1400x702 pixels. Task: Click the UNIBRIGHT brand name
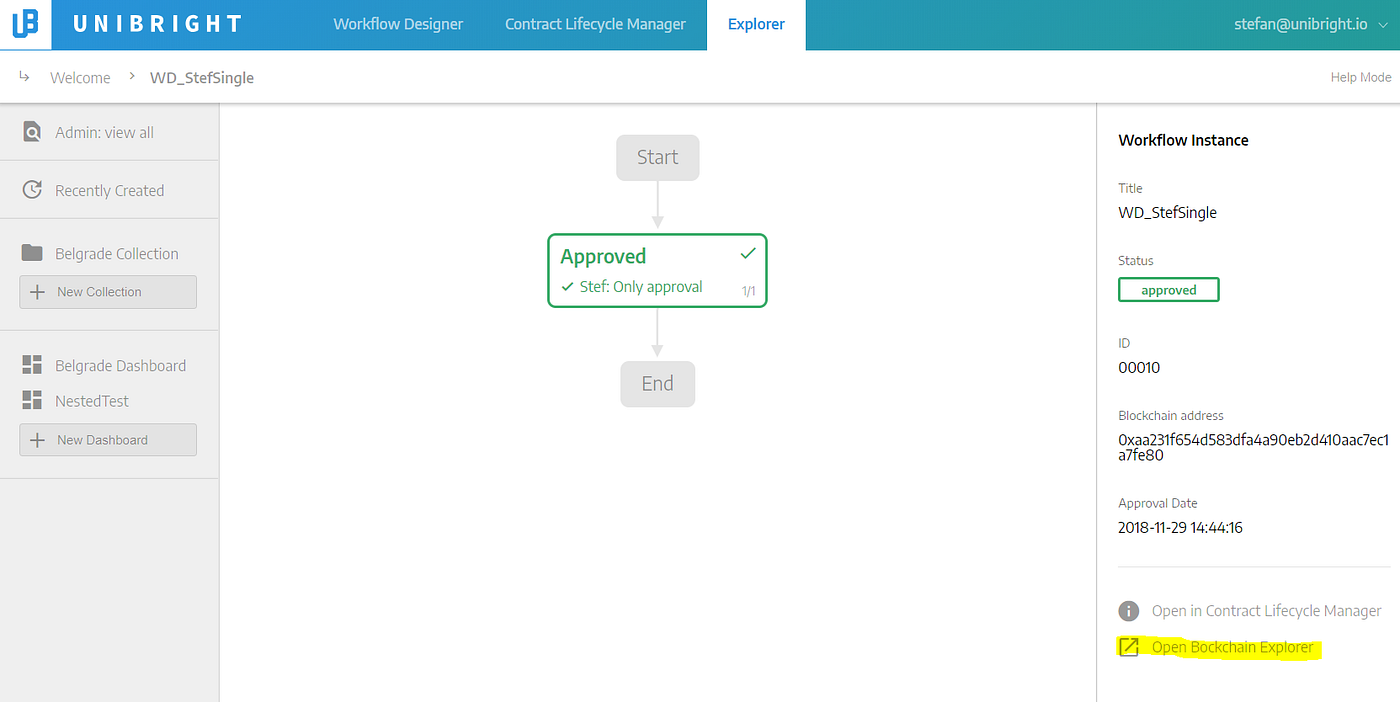pos(158,24)
